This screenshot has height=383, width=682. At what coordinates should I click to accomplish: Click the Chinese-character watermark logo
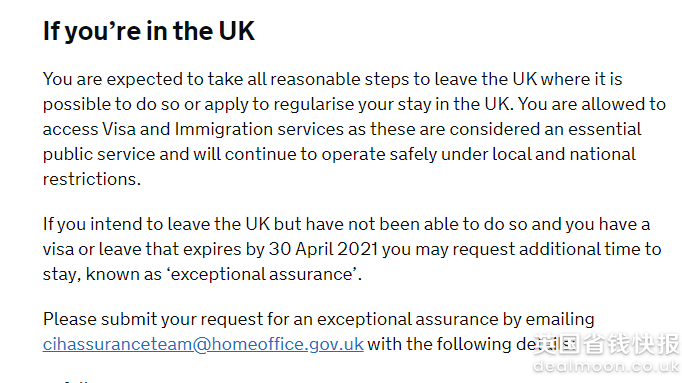click(x=606, y=344)
